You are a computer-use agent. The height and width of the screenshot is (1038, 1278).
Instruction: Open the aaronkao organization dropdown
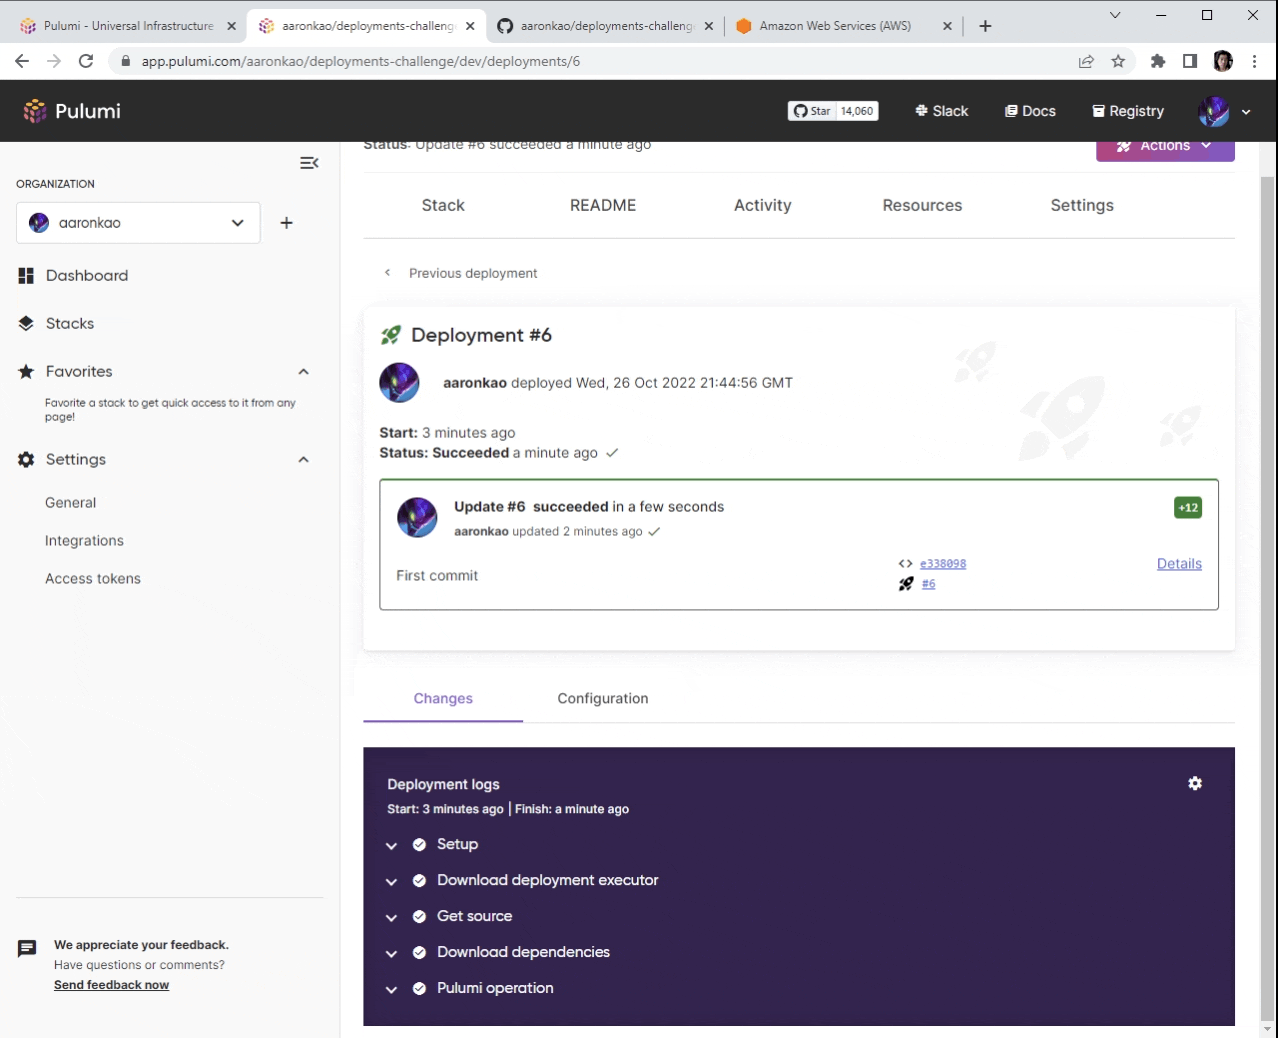tap(138, 223)
